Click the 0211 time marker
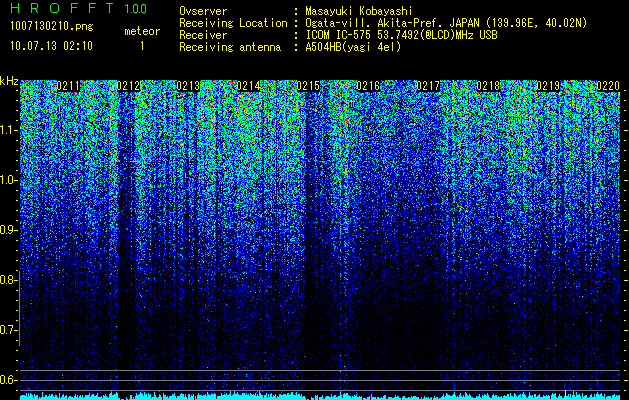The width and height of the screenshot is (629, 400). click(68, 86)
